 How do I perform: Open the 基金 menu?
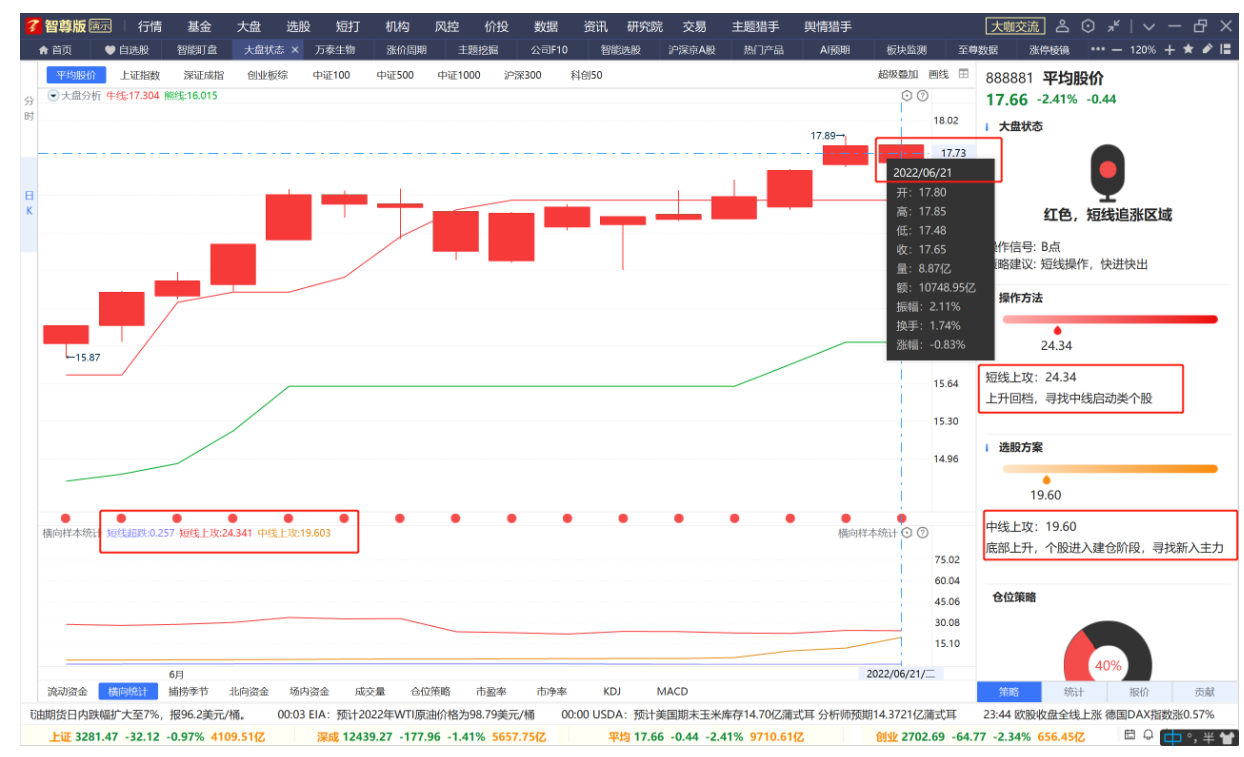tap(200, 27)
